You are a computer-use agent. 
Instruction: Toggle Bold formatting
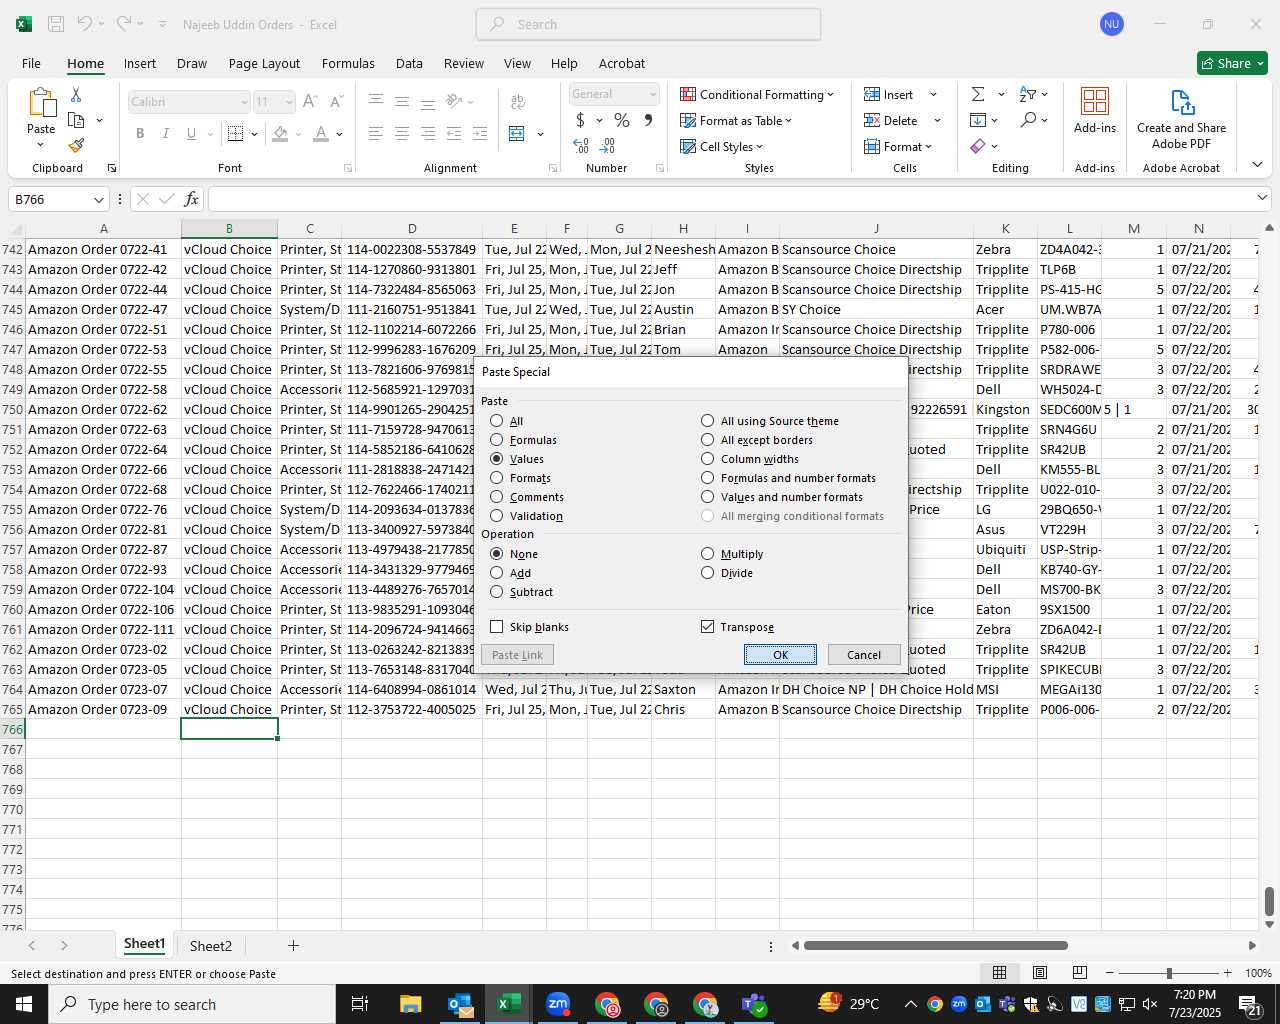pyautogui.click(x=140, y=134)
